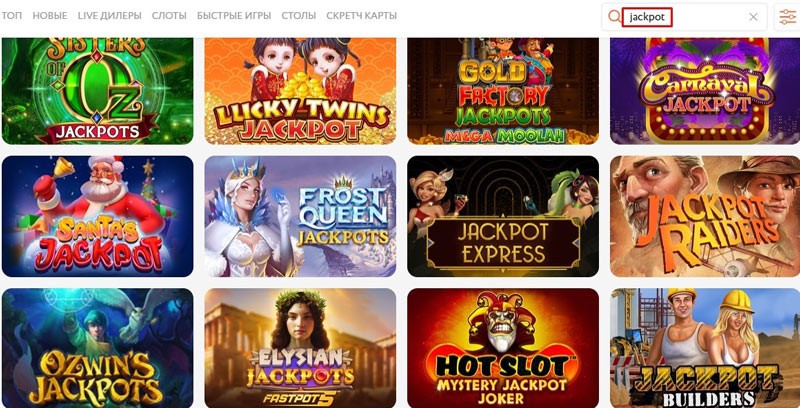Clear the jackpot search text
The width and height of the screenshot is (800, 408).
click(x=753, y=17)
